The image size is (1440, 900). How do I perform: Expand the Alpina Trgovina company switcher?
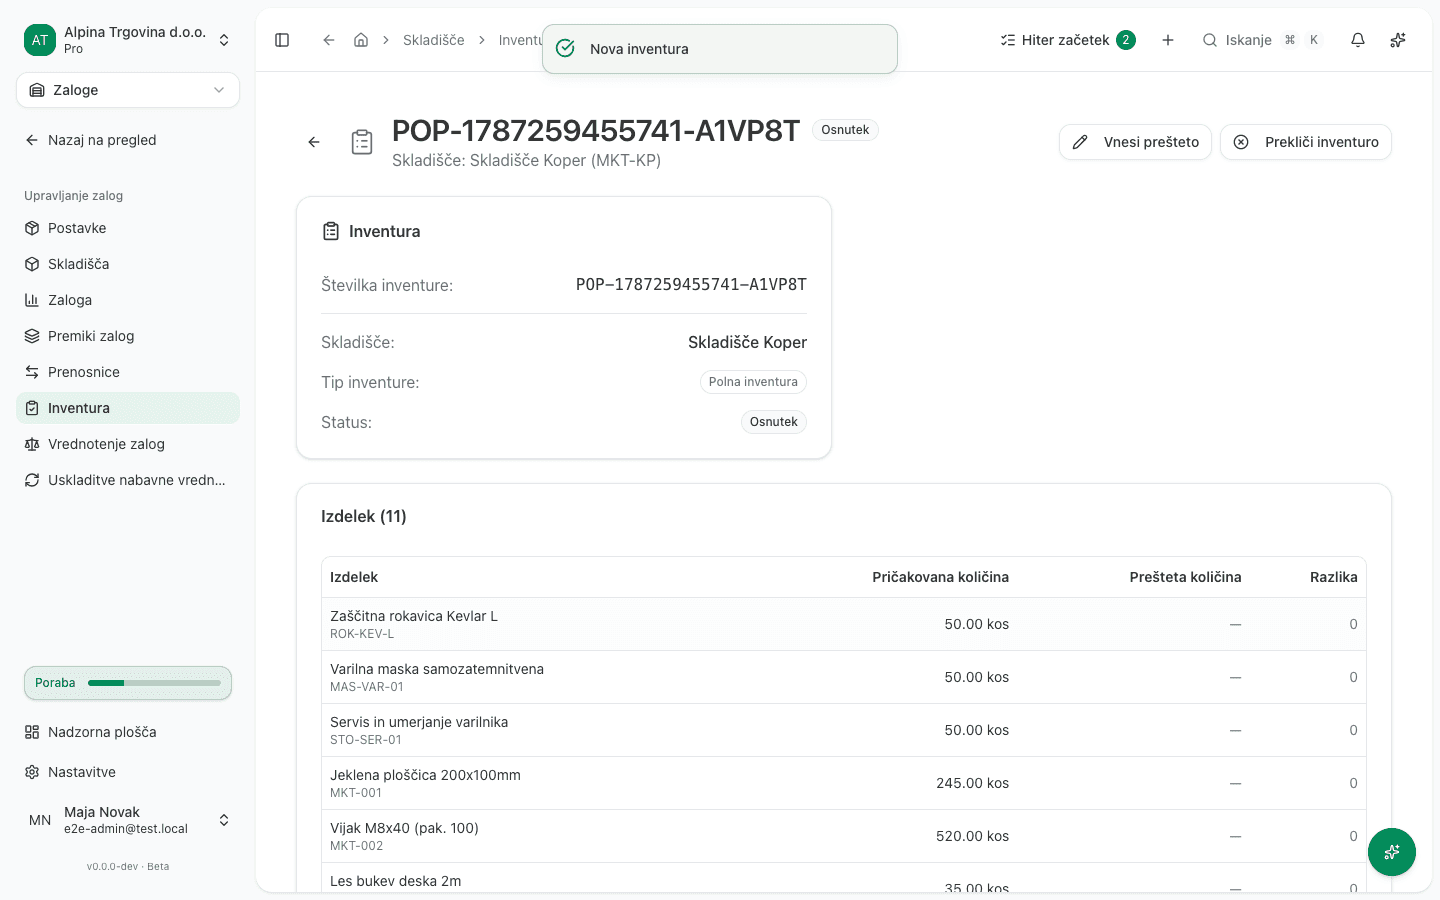128,40
